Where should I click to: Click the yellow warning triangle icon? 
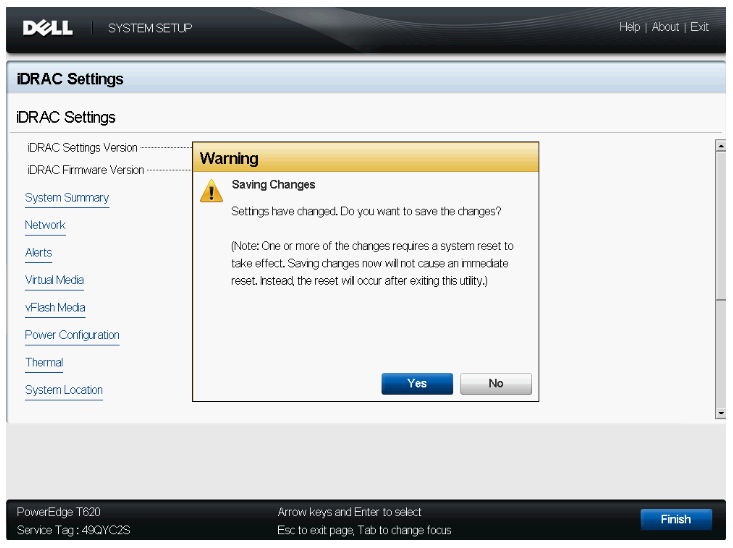pos(211,191)
